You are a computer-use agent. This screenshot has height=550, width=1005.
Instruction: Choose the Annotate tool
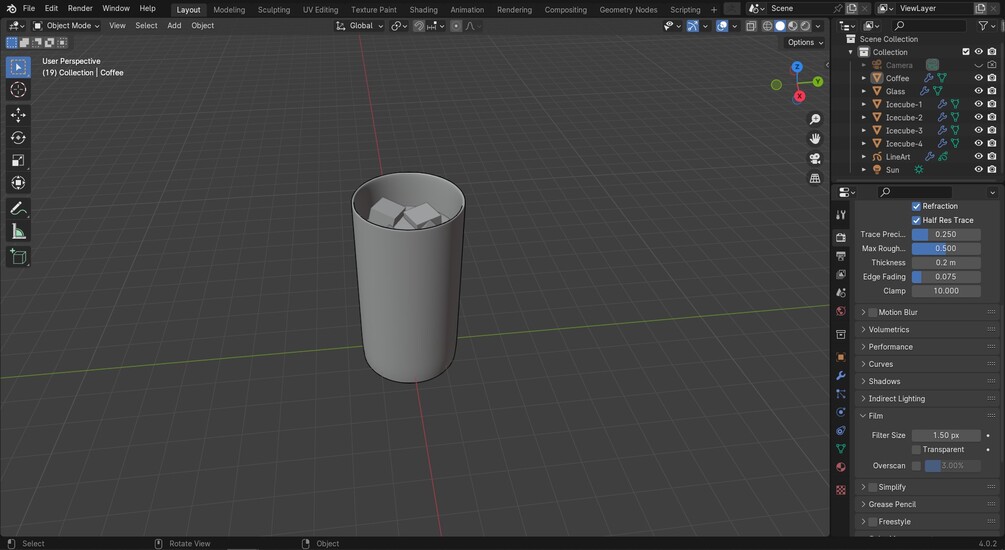pos(18,208)
